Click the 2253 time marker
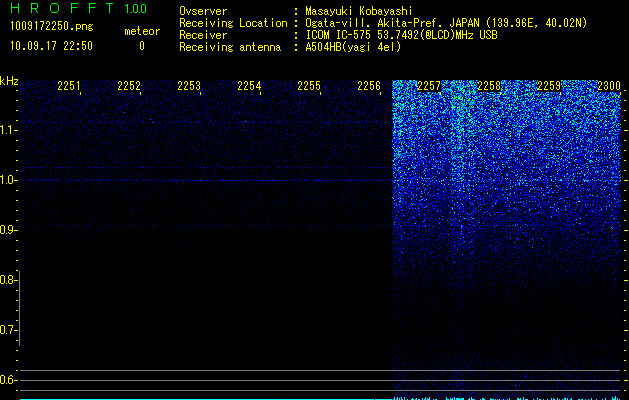The height and width of the screenshot is (400, 629). 189,86
